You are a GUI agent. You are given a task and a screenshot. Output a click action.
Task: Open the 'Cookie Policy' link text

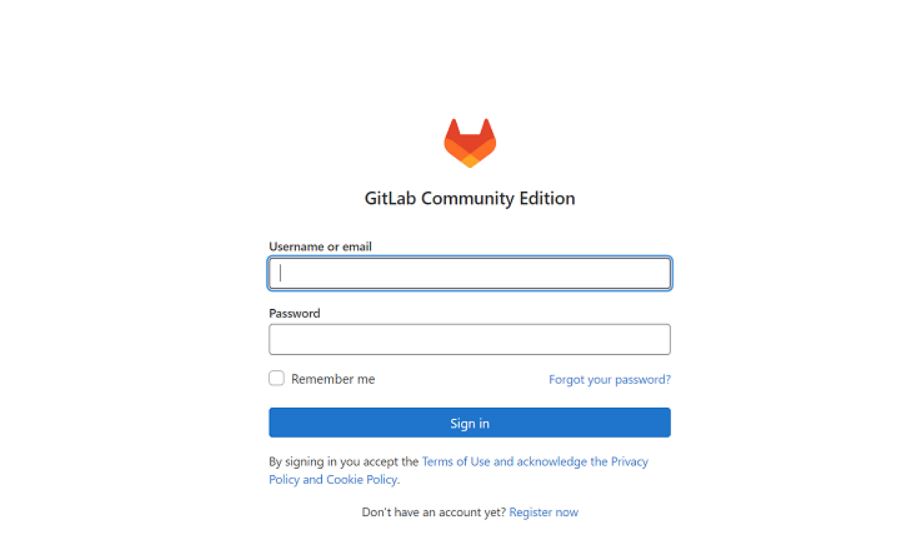tap(362, 479)
